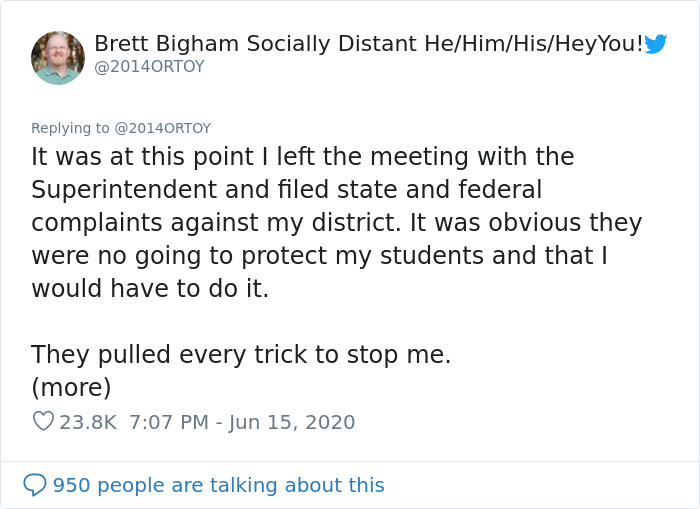700x509 pixels.
Task: Click the Twitter bird logo
Action: tap(656, 44)
